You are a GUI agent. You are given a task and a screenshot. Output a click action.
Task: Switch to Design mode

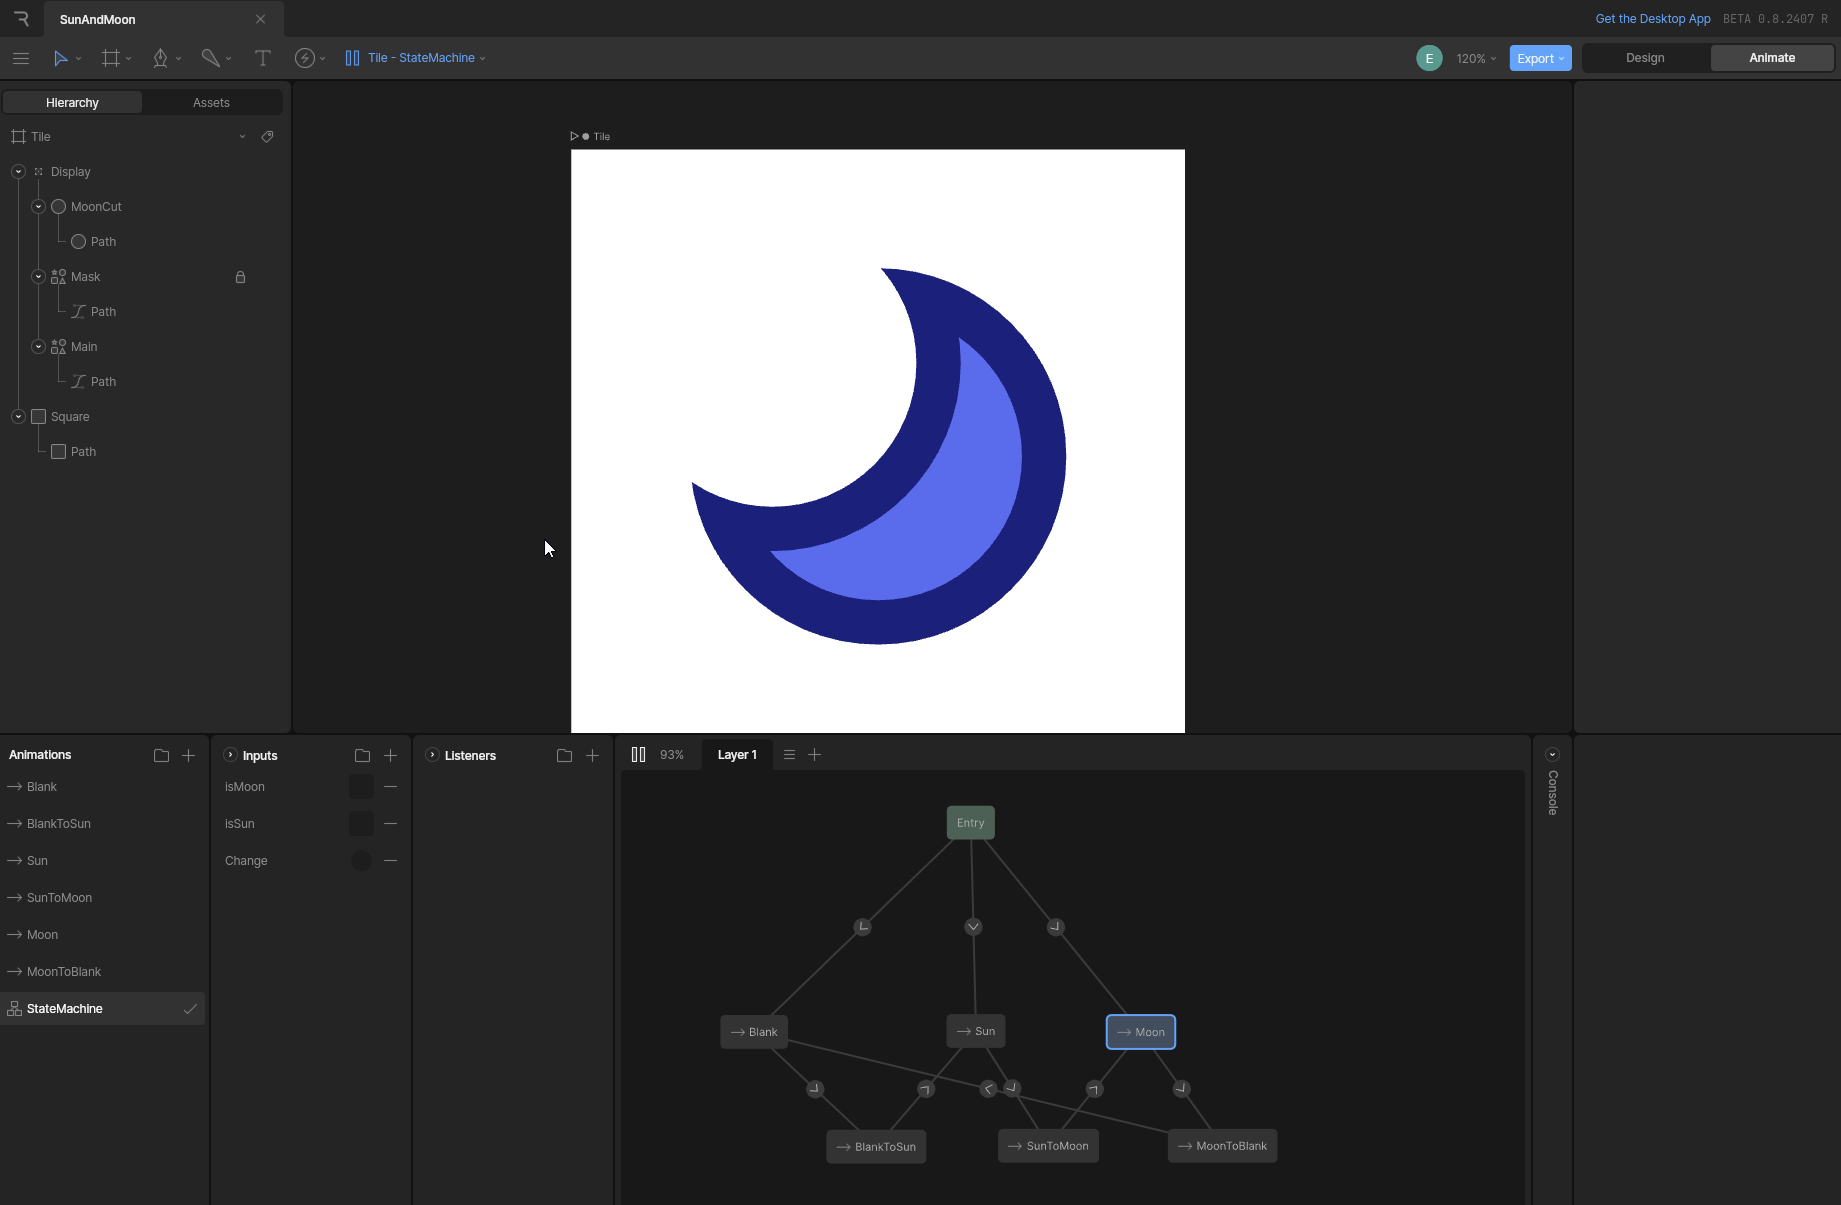pos(1645,58)
